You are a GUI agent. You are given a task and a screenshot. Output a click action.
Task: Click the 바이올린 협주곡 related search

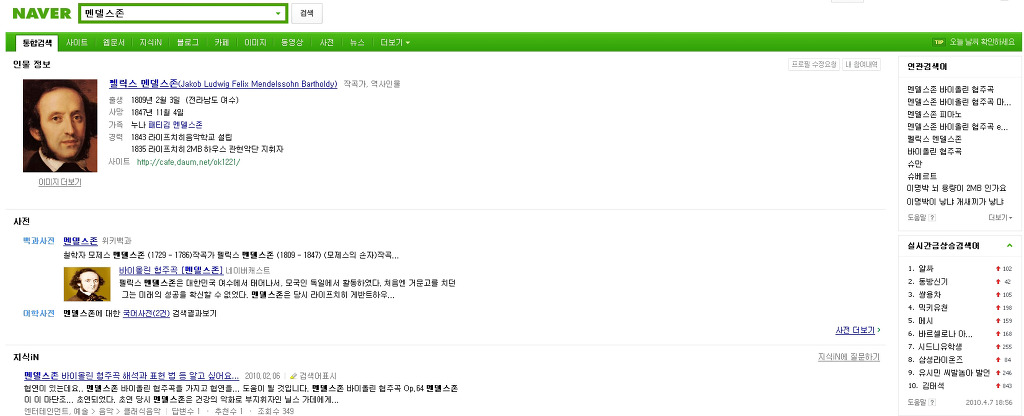[934, 152]
